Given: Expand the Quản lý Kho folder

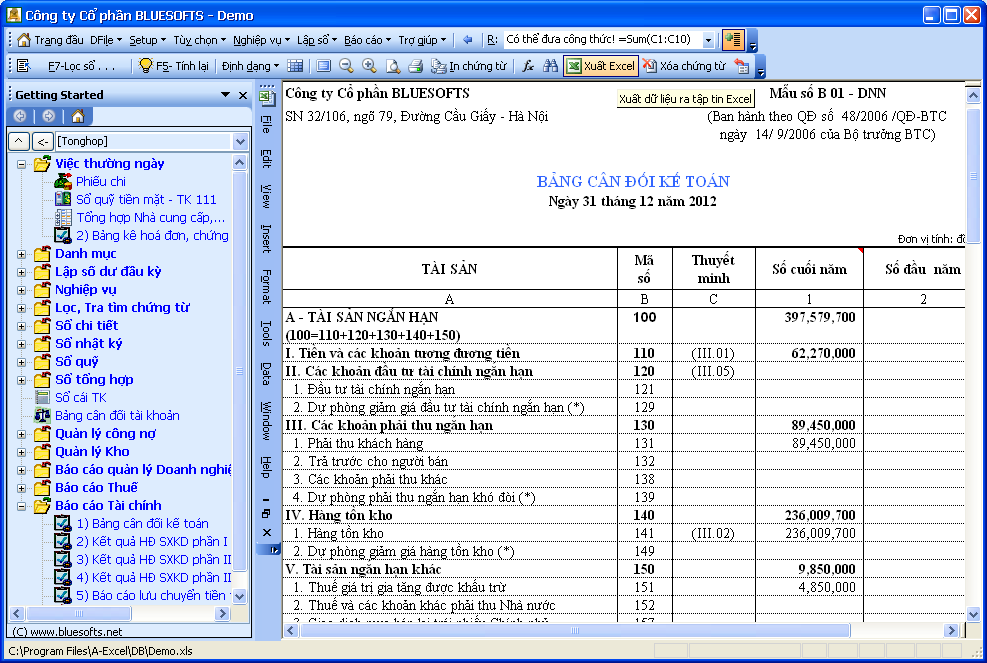Looking at the screenshot, I should coord(22,452).
